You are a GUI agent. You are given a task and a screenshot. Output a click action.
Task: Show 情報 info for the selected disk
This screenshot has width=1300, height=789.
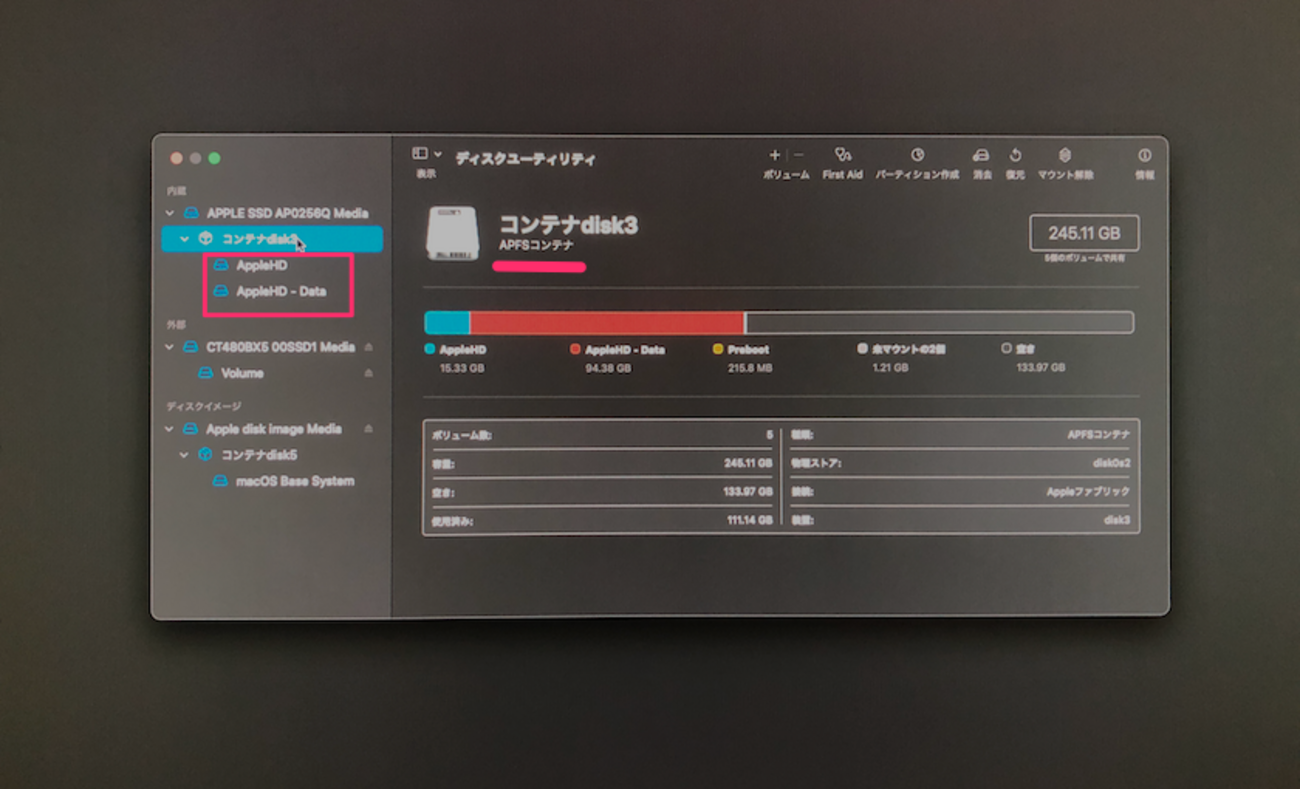pyautogui.click(x=1144, y=155)
